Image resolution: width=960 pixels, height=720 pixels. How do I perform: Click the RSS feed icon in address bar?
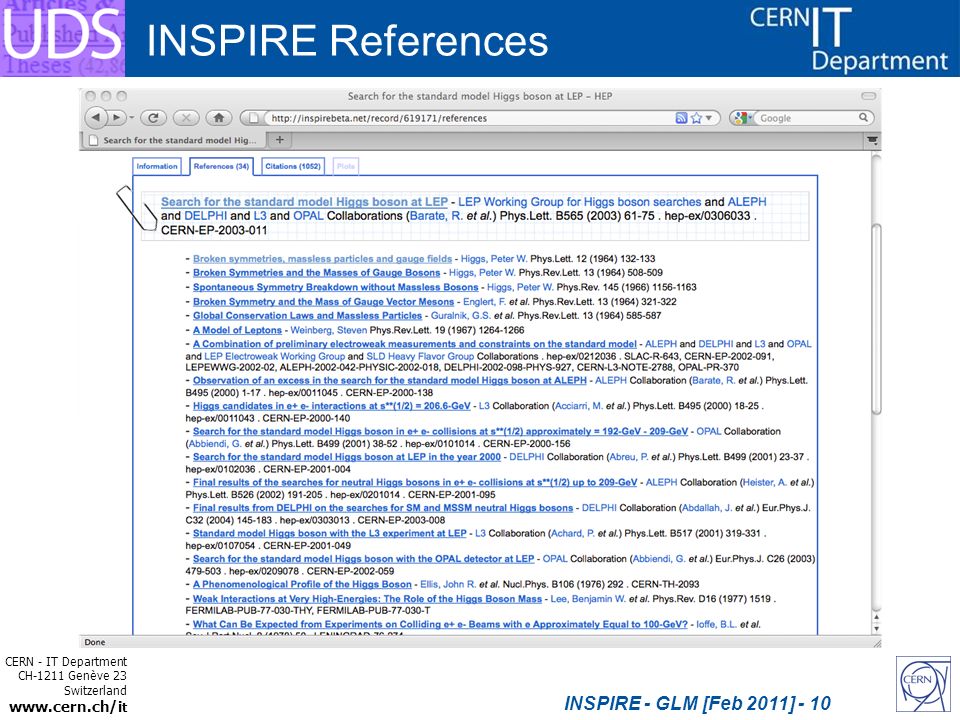coord(681,118)
